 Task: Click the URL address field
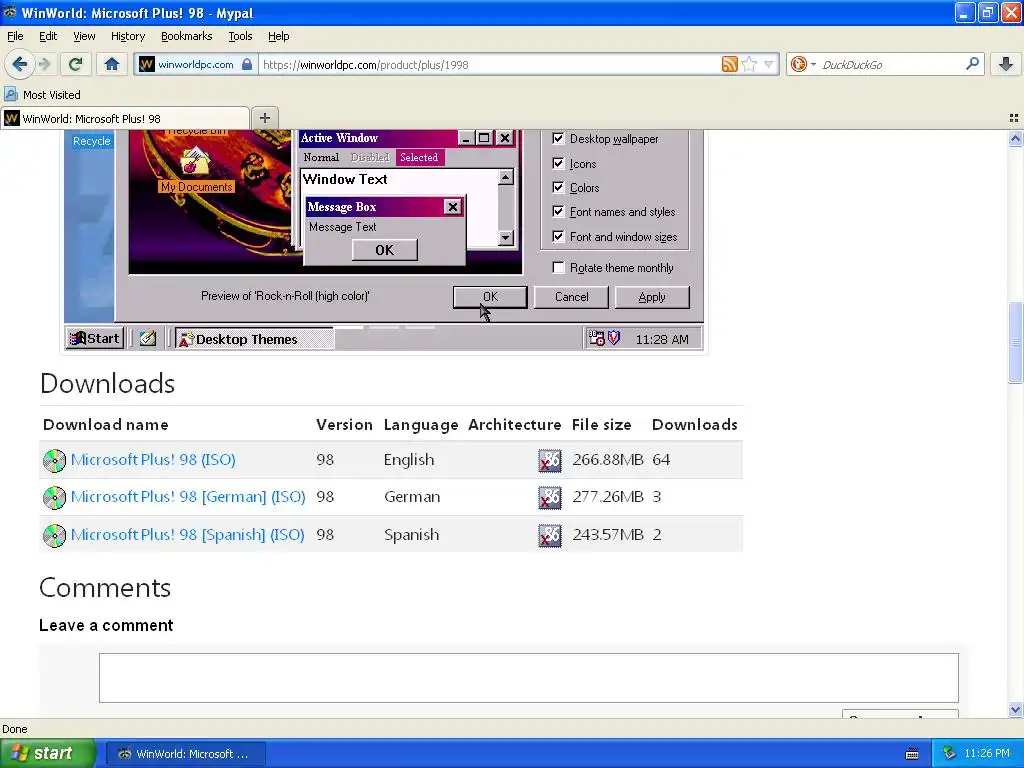pos(488,64)
